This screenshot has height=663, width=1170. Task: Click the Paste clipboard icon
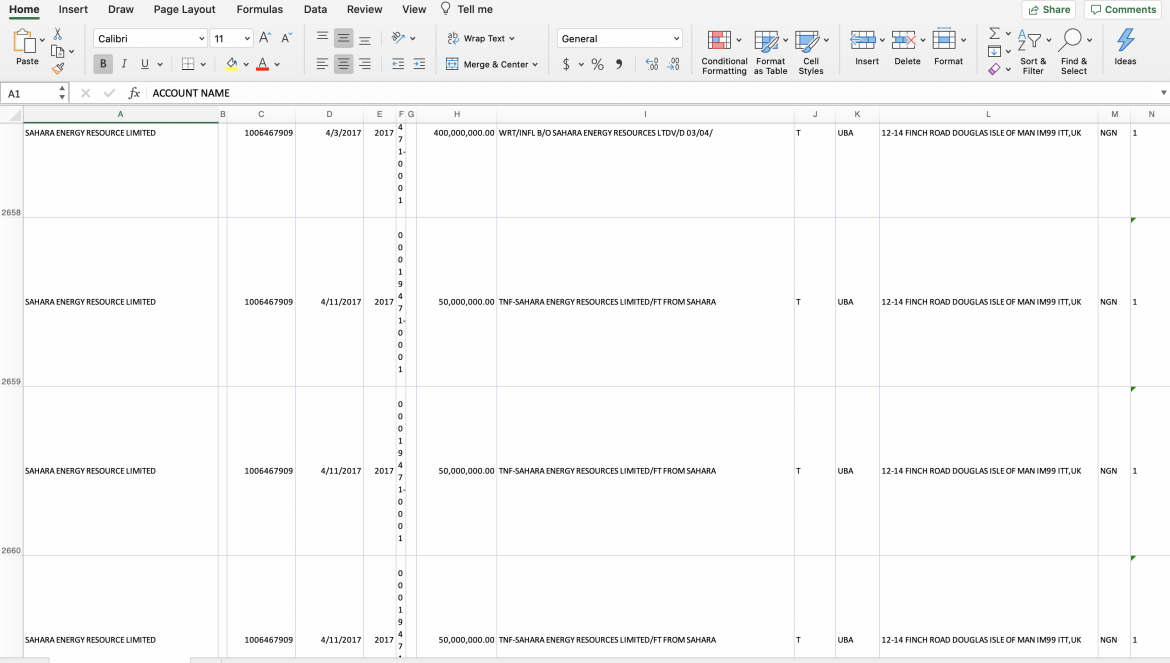[x=25, y=42]
